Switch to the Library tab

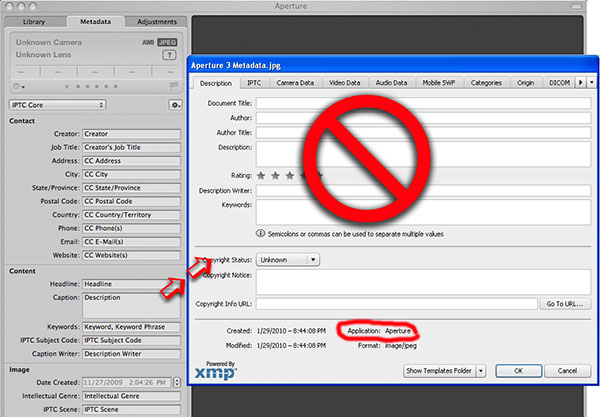(35, 21)
